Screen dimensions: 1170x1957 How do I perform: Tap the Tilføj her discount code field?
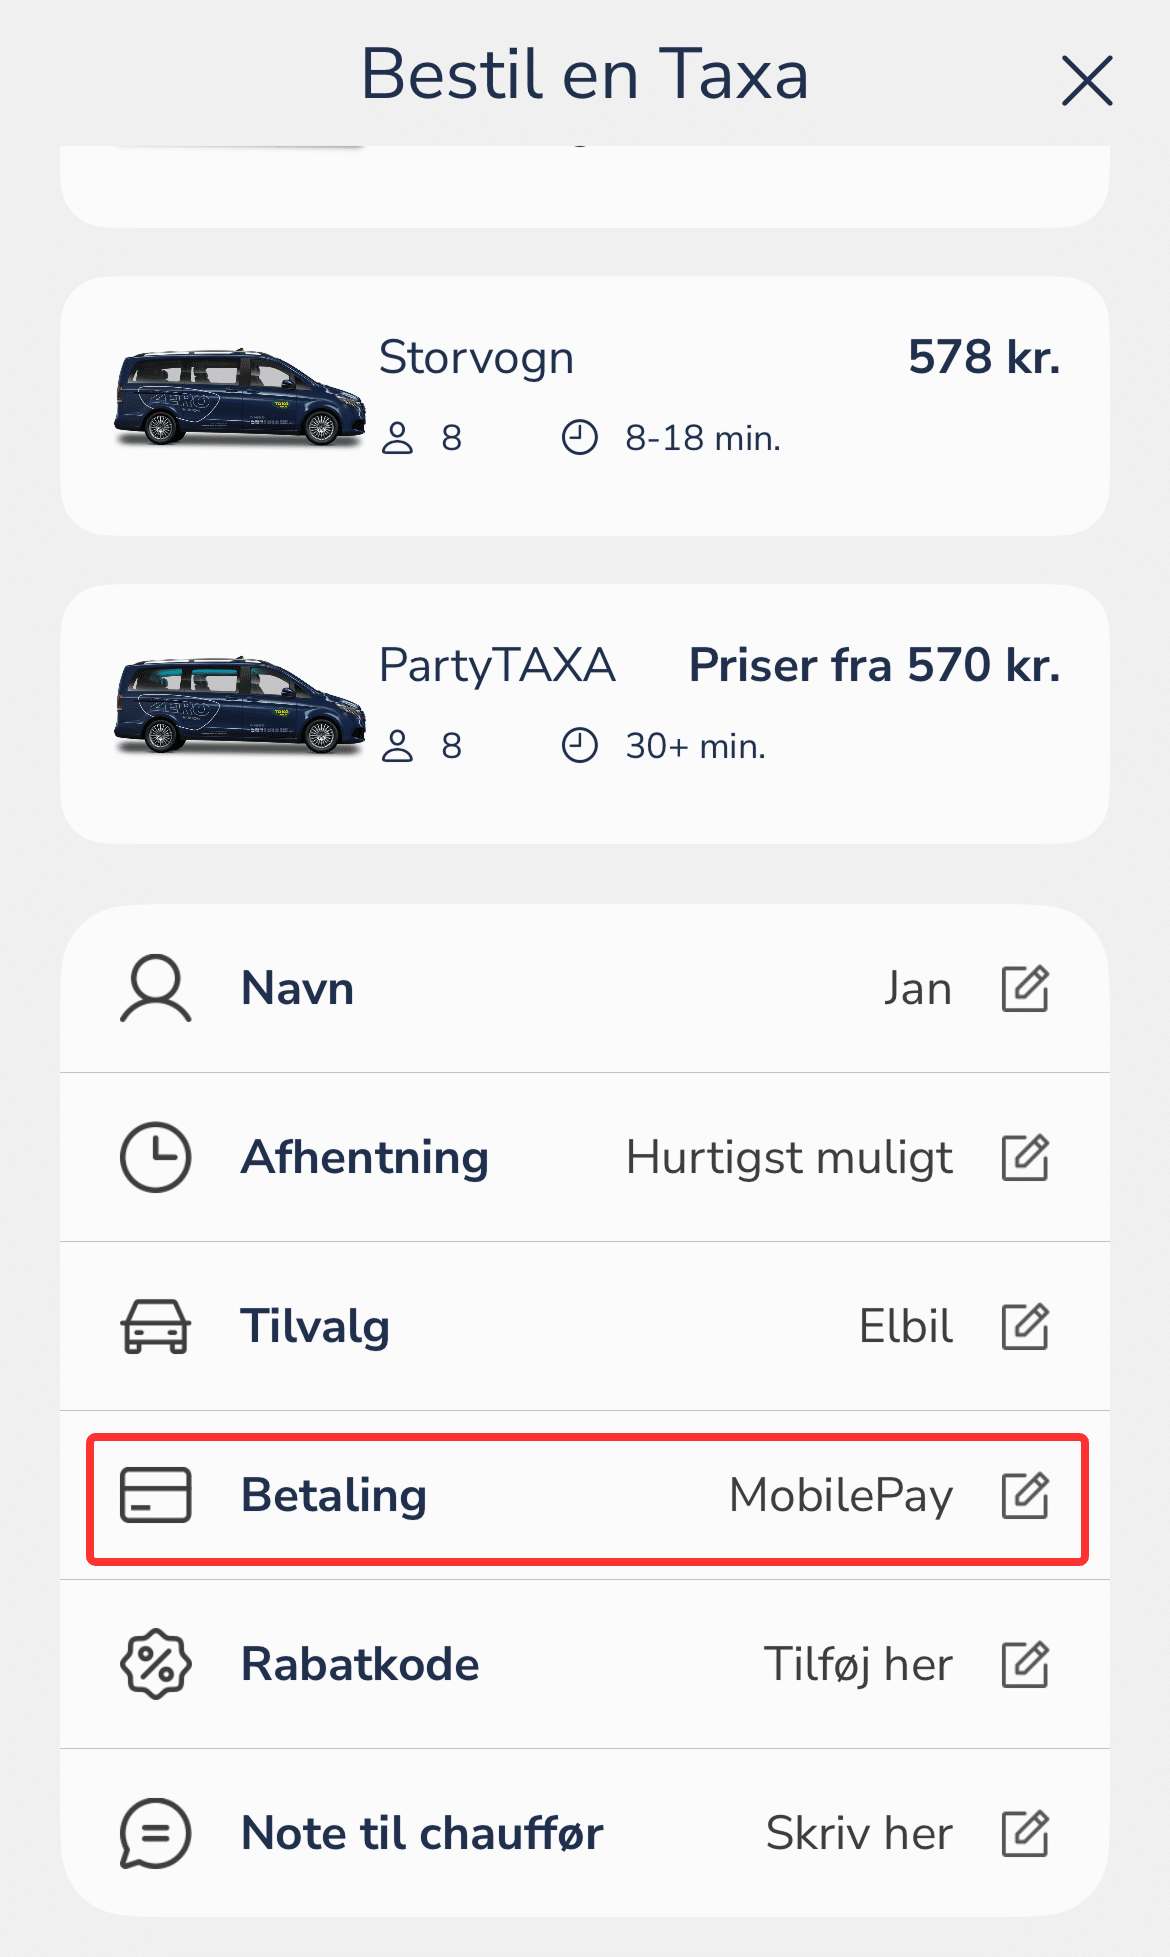pos(857,1665)
